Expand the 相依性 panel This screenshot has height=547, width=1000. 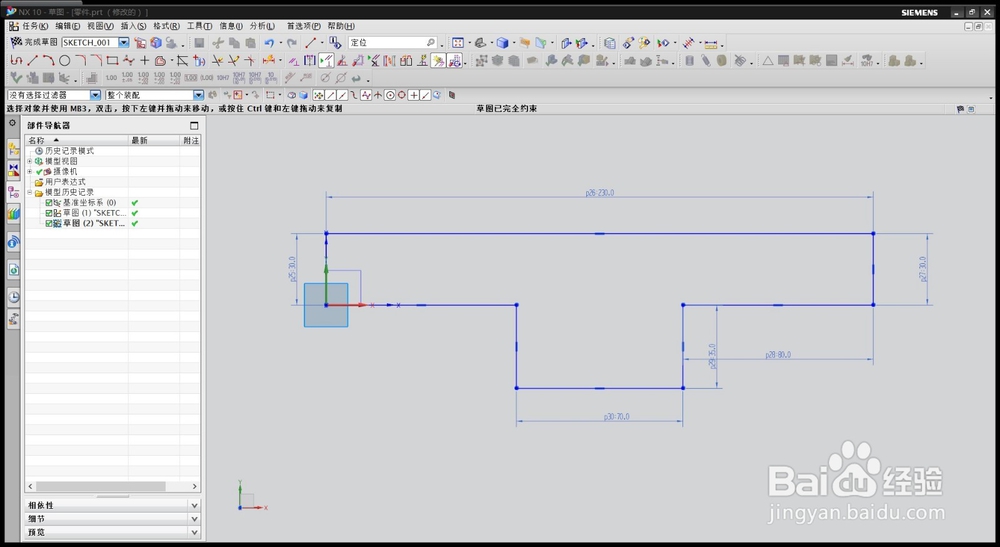coord(112,505)
